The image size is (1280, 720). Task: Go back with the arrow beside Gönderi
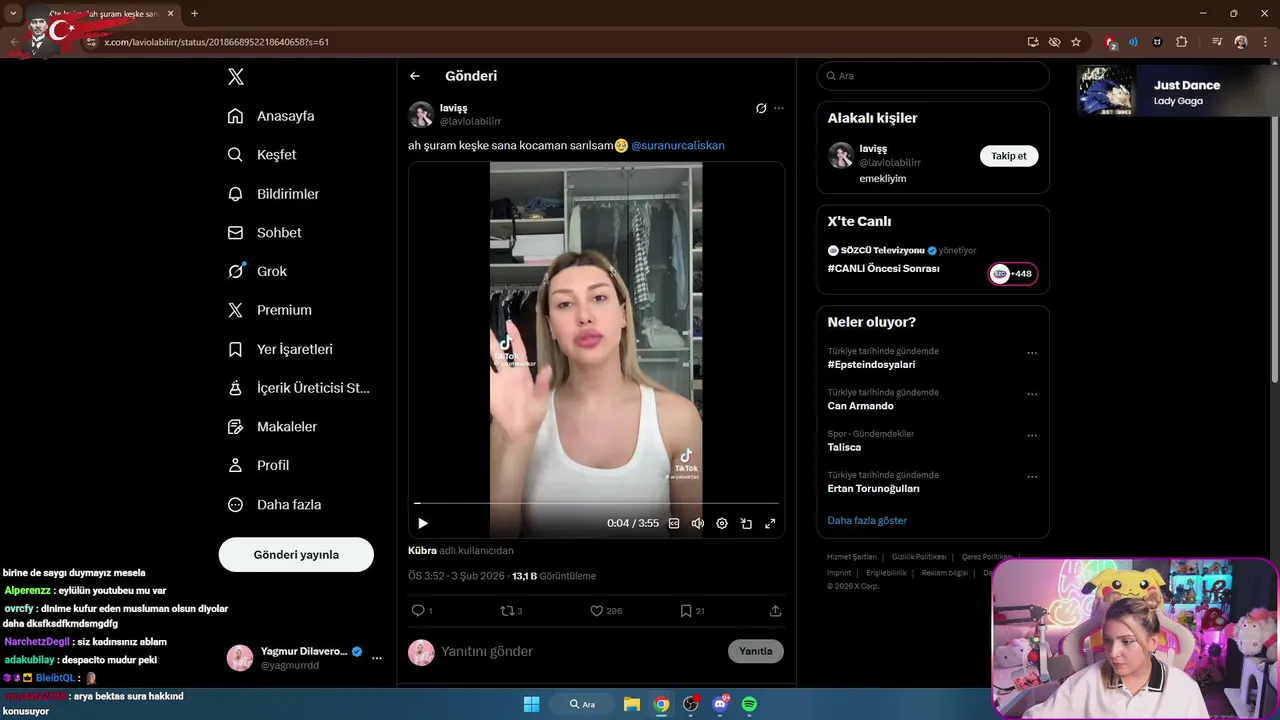click(415, 76)
